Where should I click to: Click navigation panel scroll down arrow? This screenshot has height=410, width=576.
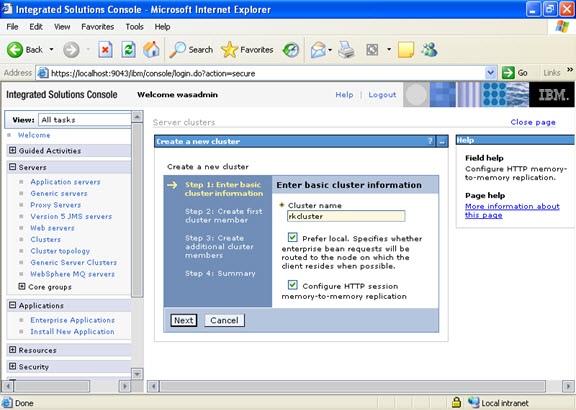click(x=137, y=374)
